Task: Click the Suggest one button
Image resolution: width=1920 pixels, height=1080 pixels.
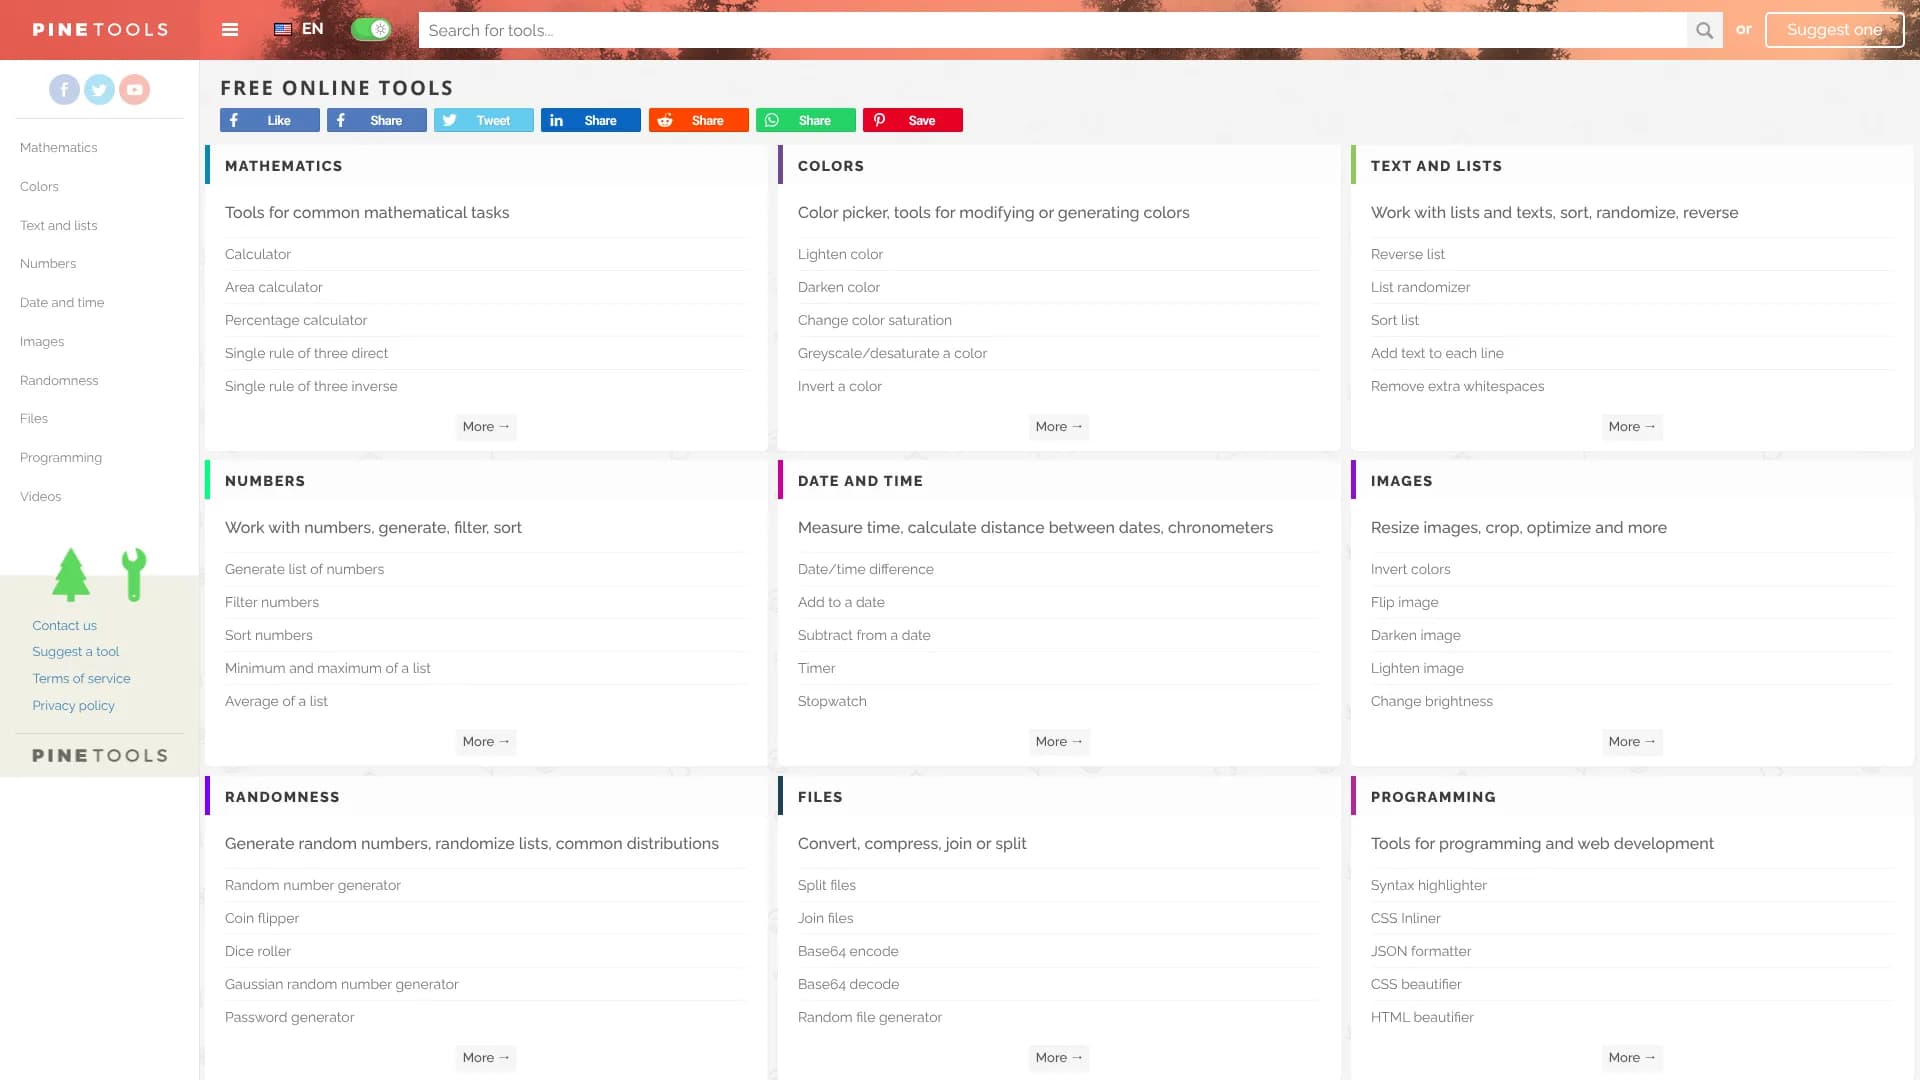Action: click(1833, 30)
